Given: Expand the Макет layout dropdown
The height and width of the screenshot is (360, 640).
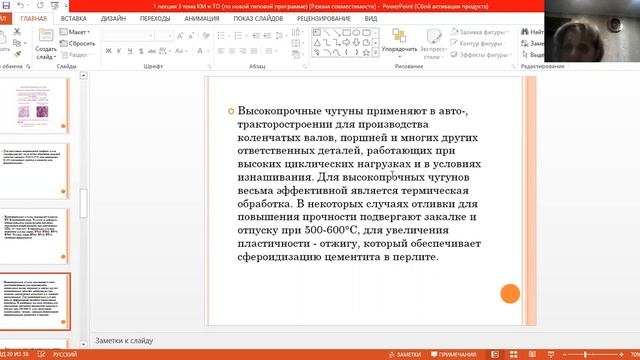Looking at the screenshot, I should pyautogui.click(x=75, y=31).
